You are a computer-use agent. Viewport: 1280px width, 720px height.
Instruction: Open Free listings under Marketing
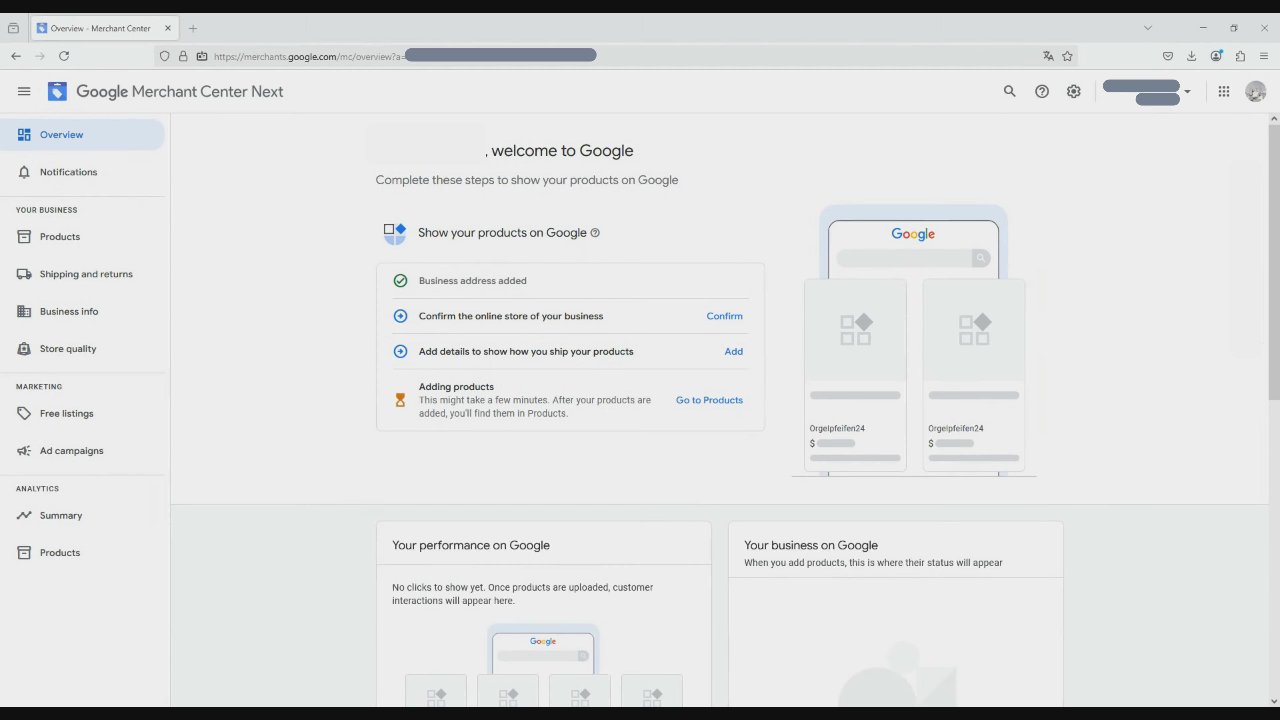[x=82, y=413]
